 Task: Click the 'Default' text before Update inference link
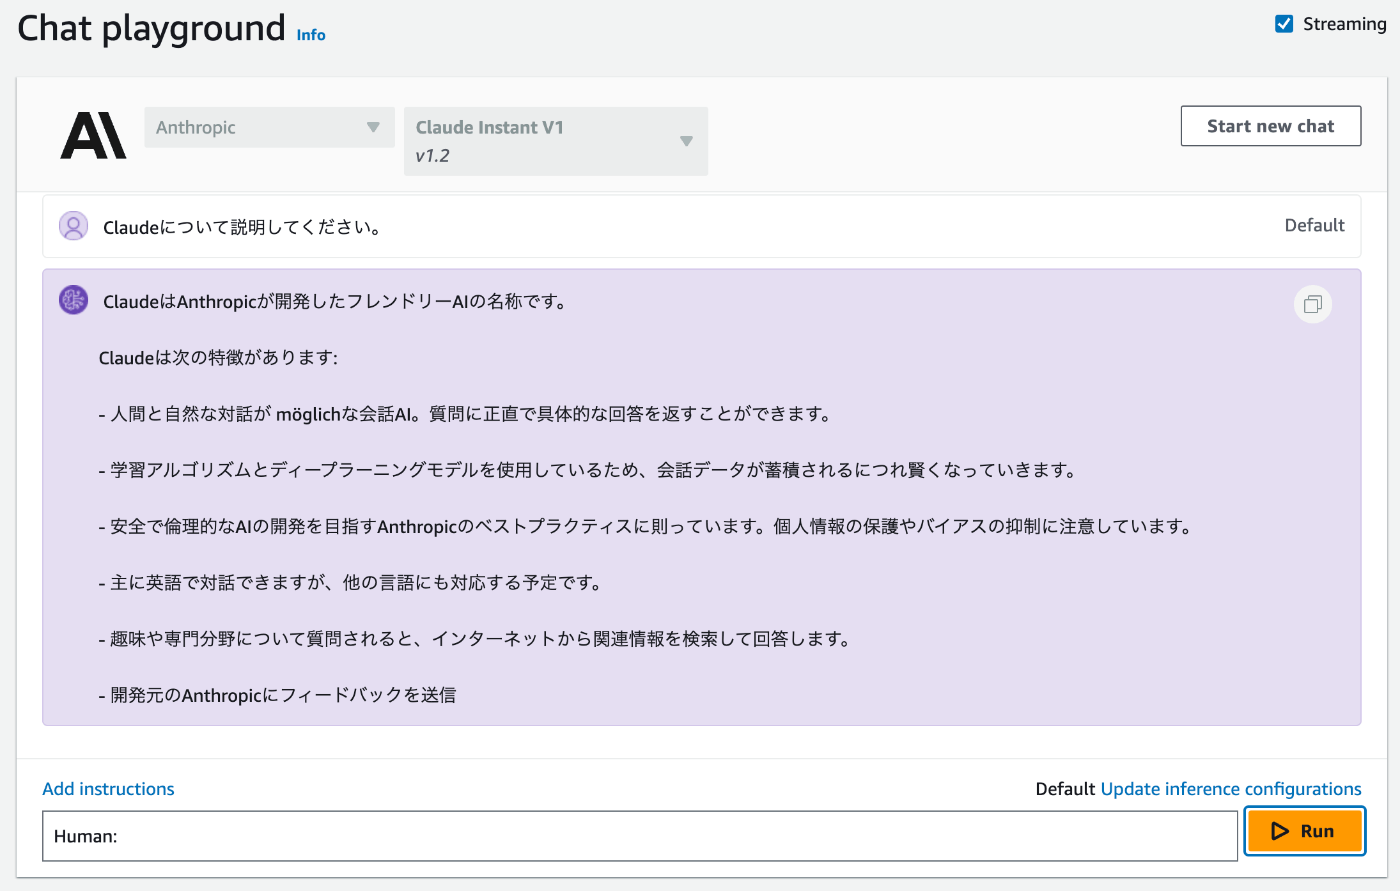pyautogui.click(x=1065, y=789)
